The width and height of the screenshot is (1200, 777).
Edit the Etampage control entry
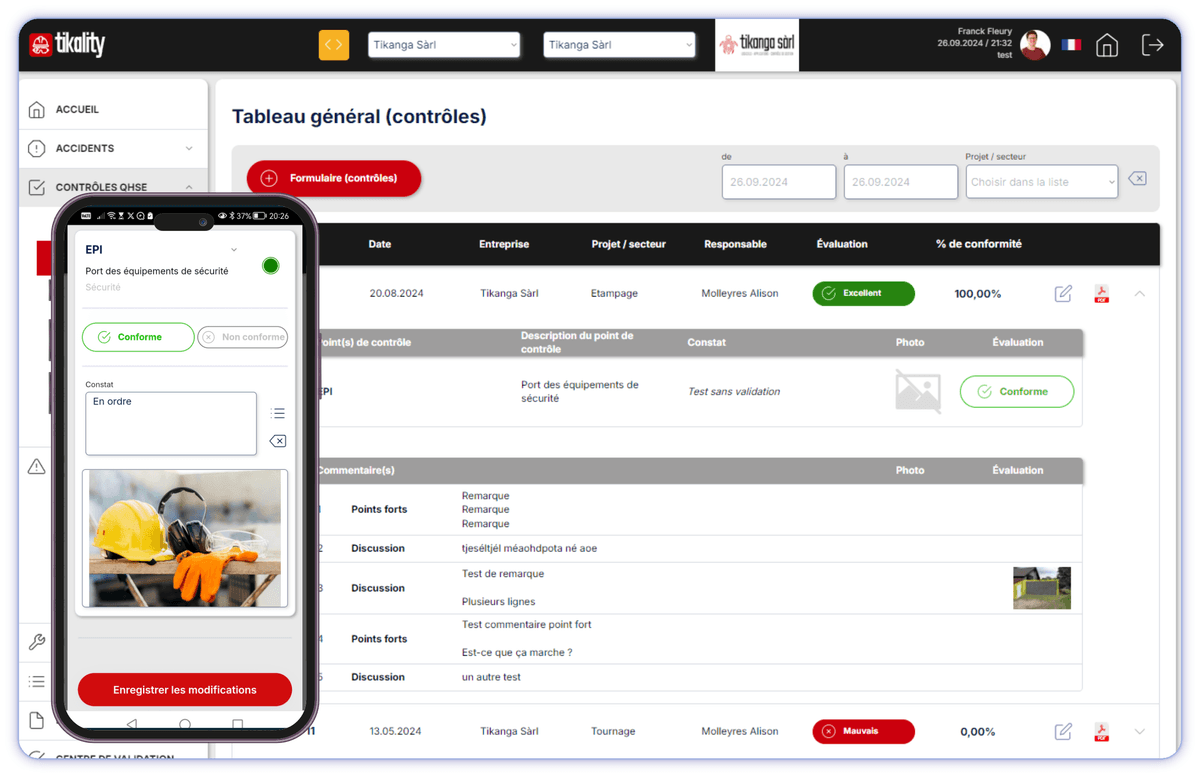coord(1063,294)
